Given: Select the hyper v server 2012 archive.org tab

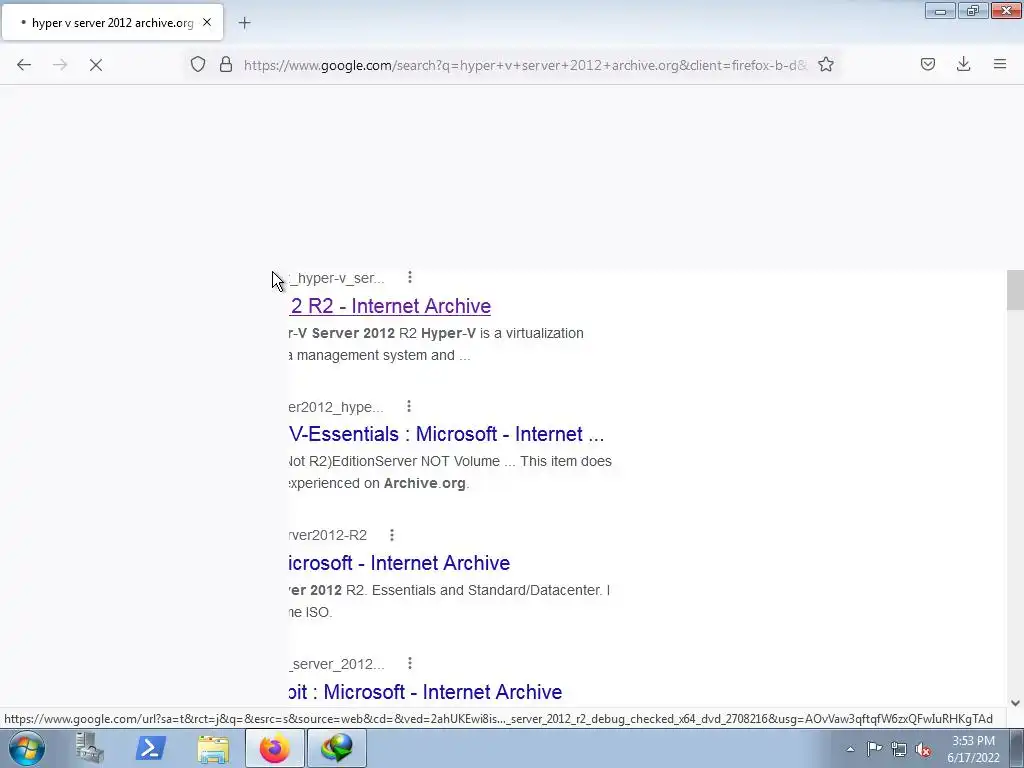Looking at the screenshot, I should (x=112, y=22).
